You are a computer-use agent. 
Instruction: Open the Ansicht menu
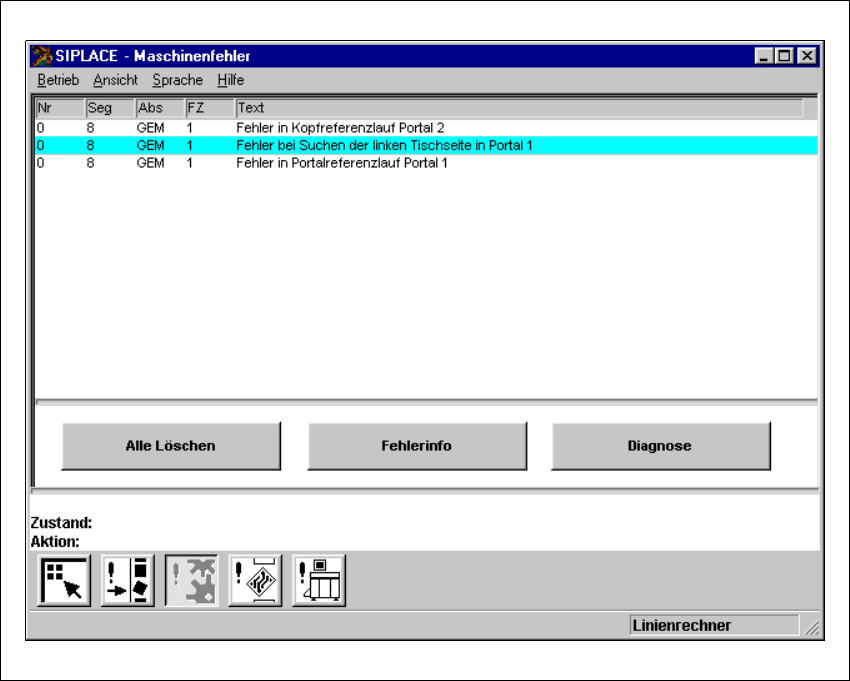[x=115, y=80]
